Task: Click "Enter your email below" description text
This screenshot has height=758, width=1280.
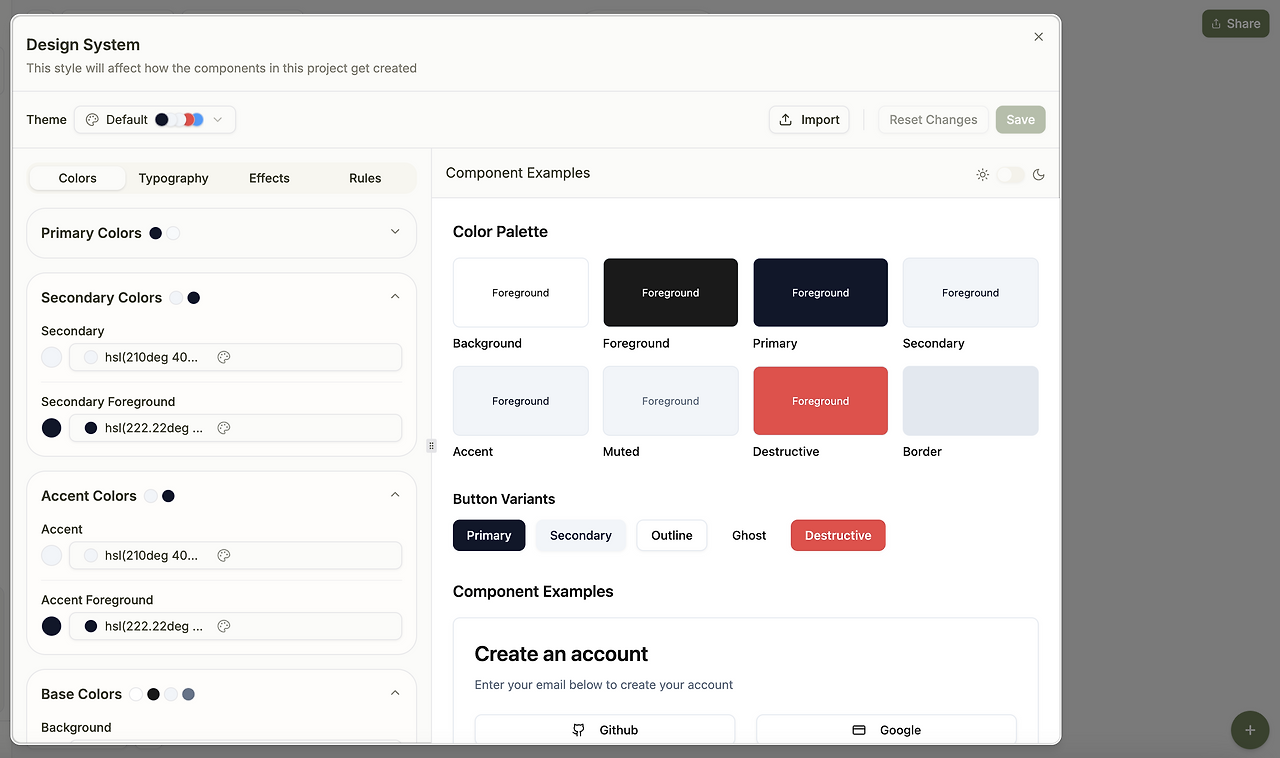Action: 604,685
